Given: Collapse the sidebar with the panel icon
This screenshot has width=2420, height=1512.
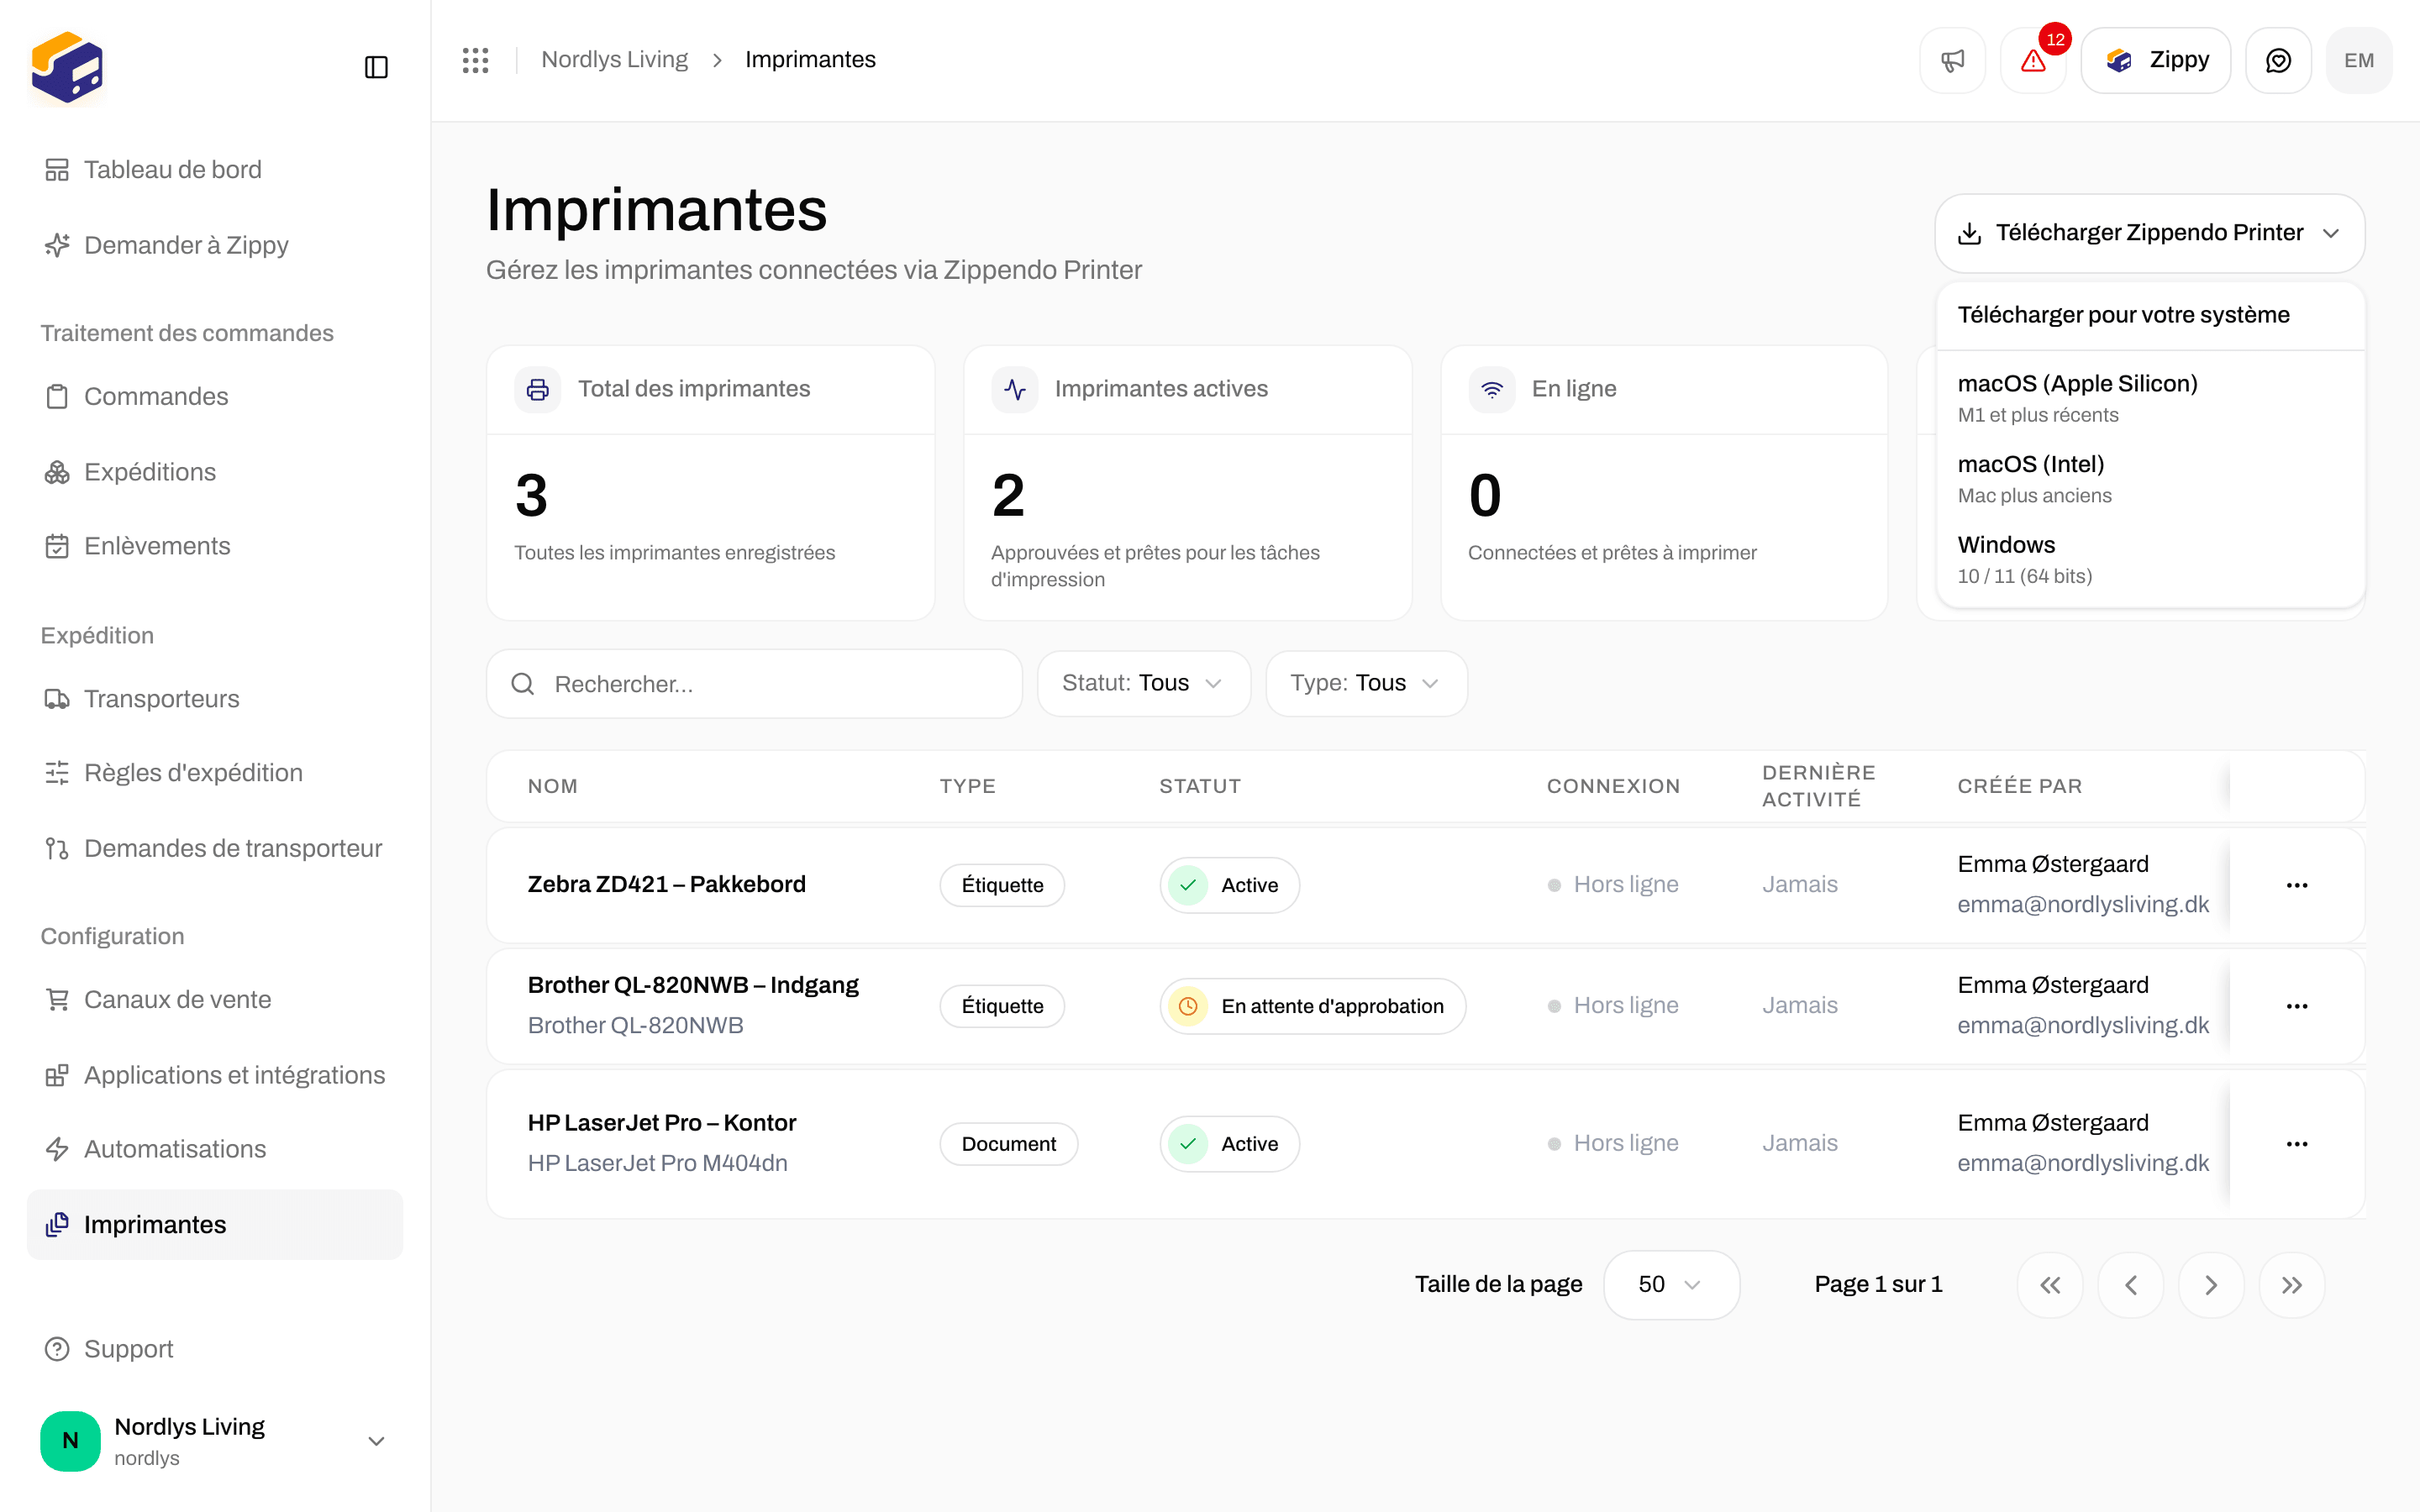Looking at the screenshot, I should [x=376, y=67].
